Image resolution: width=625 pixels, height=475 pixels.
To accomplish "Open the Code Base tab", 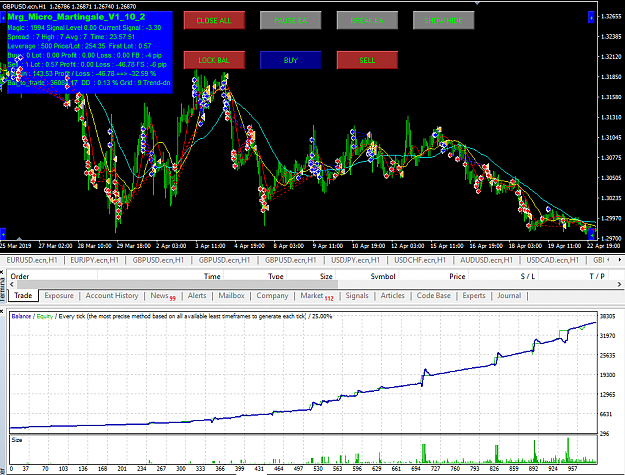I will coord(434,296).
